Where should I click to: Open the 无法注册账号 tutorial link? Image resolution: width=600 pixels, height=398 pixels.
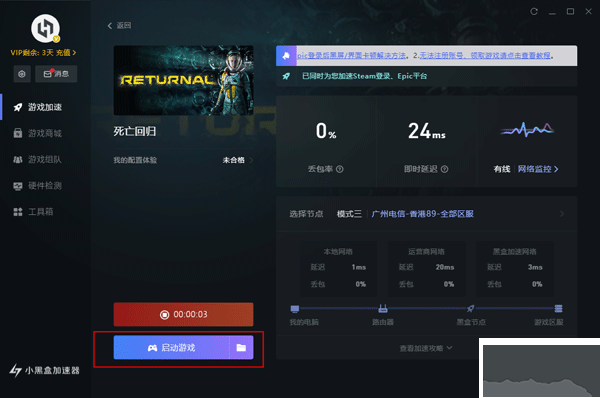click(x=485, y=56)
